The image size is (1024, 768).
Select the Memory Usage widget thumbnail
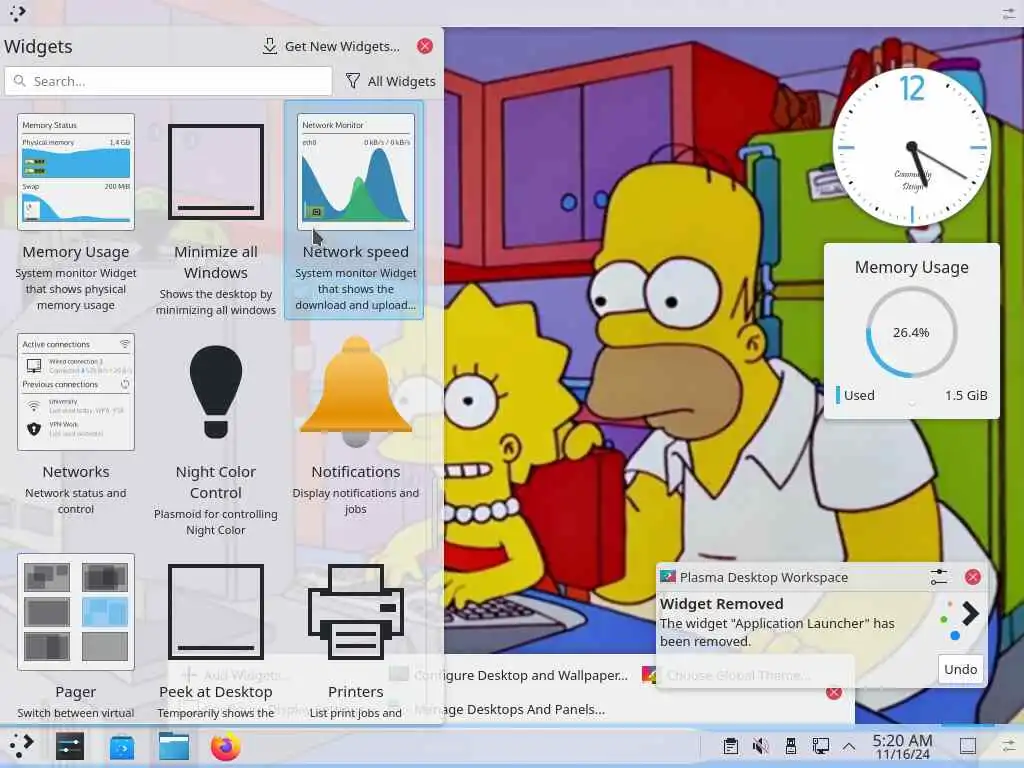tap(76, 172)
